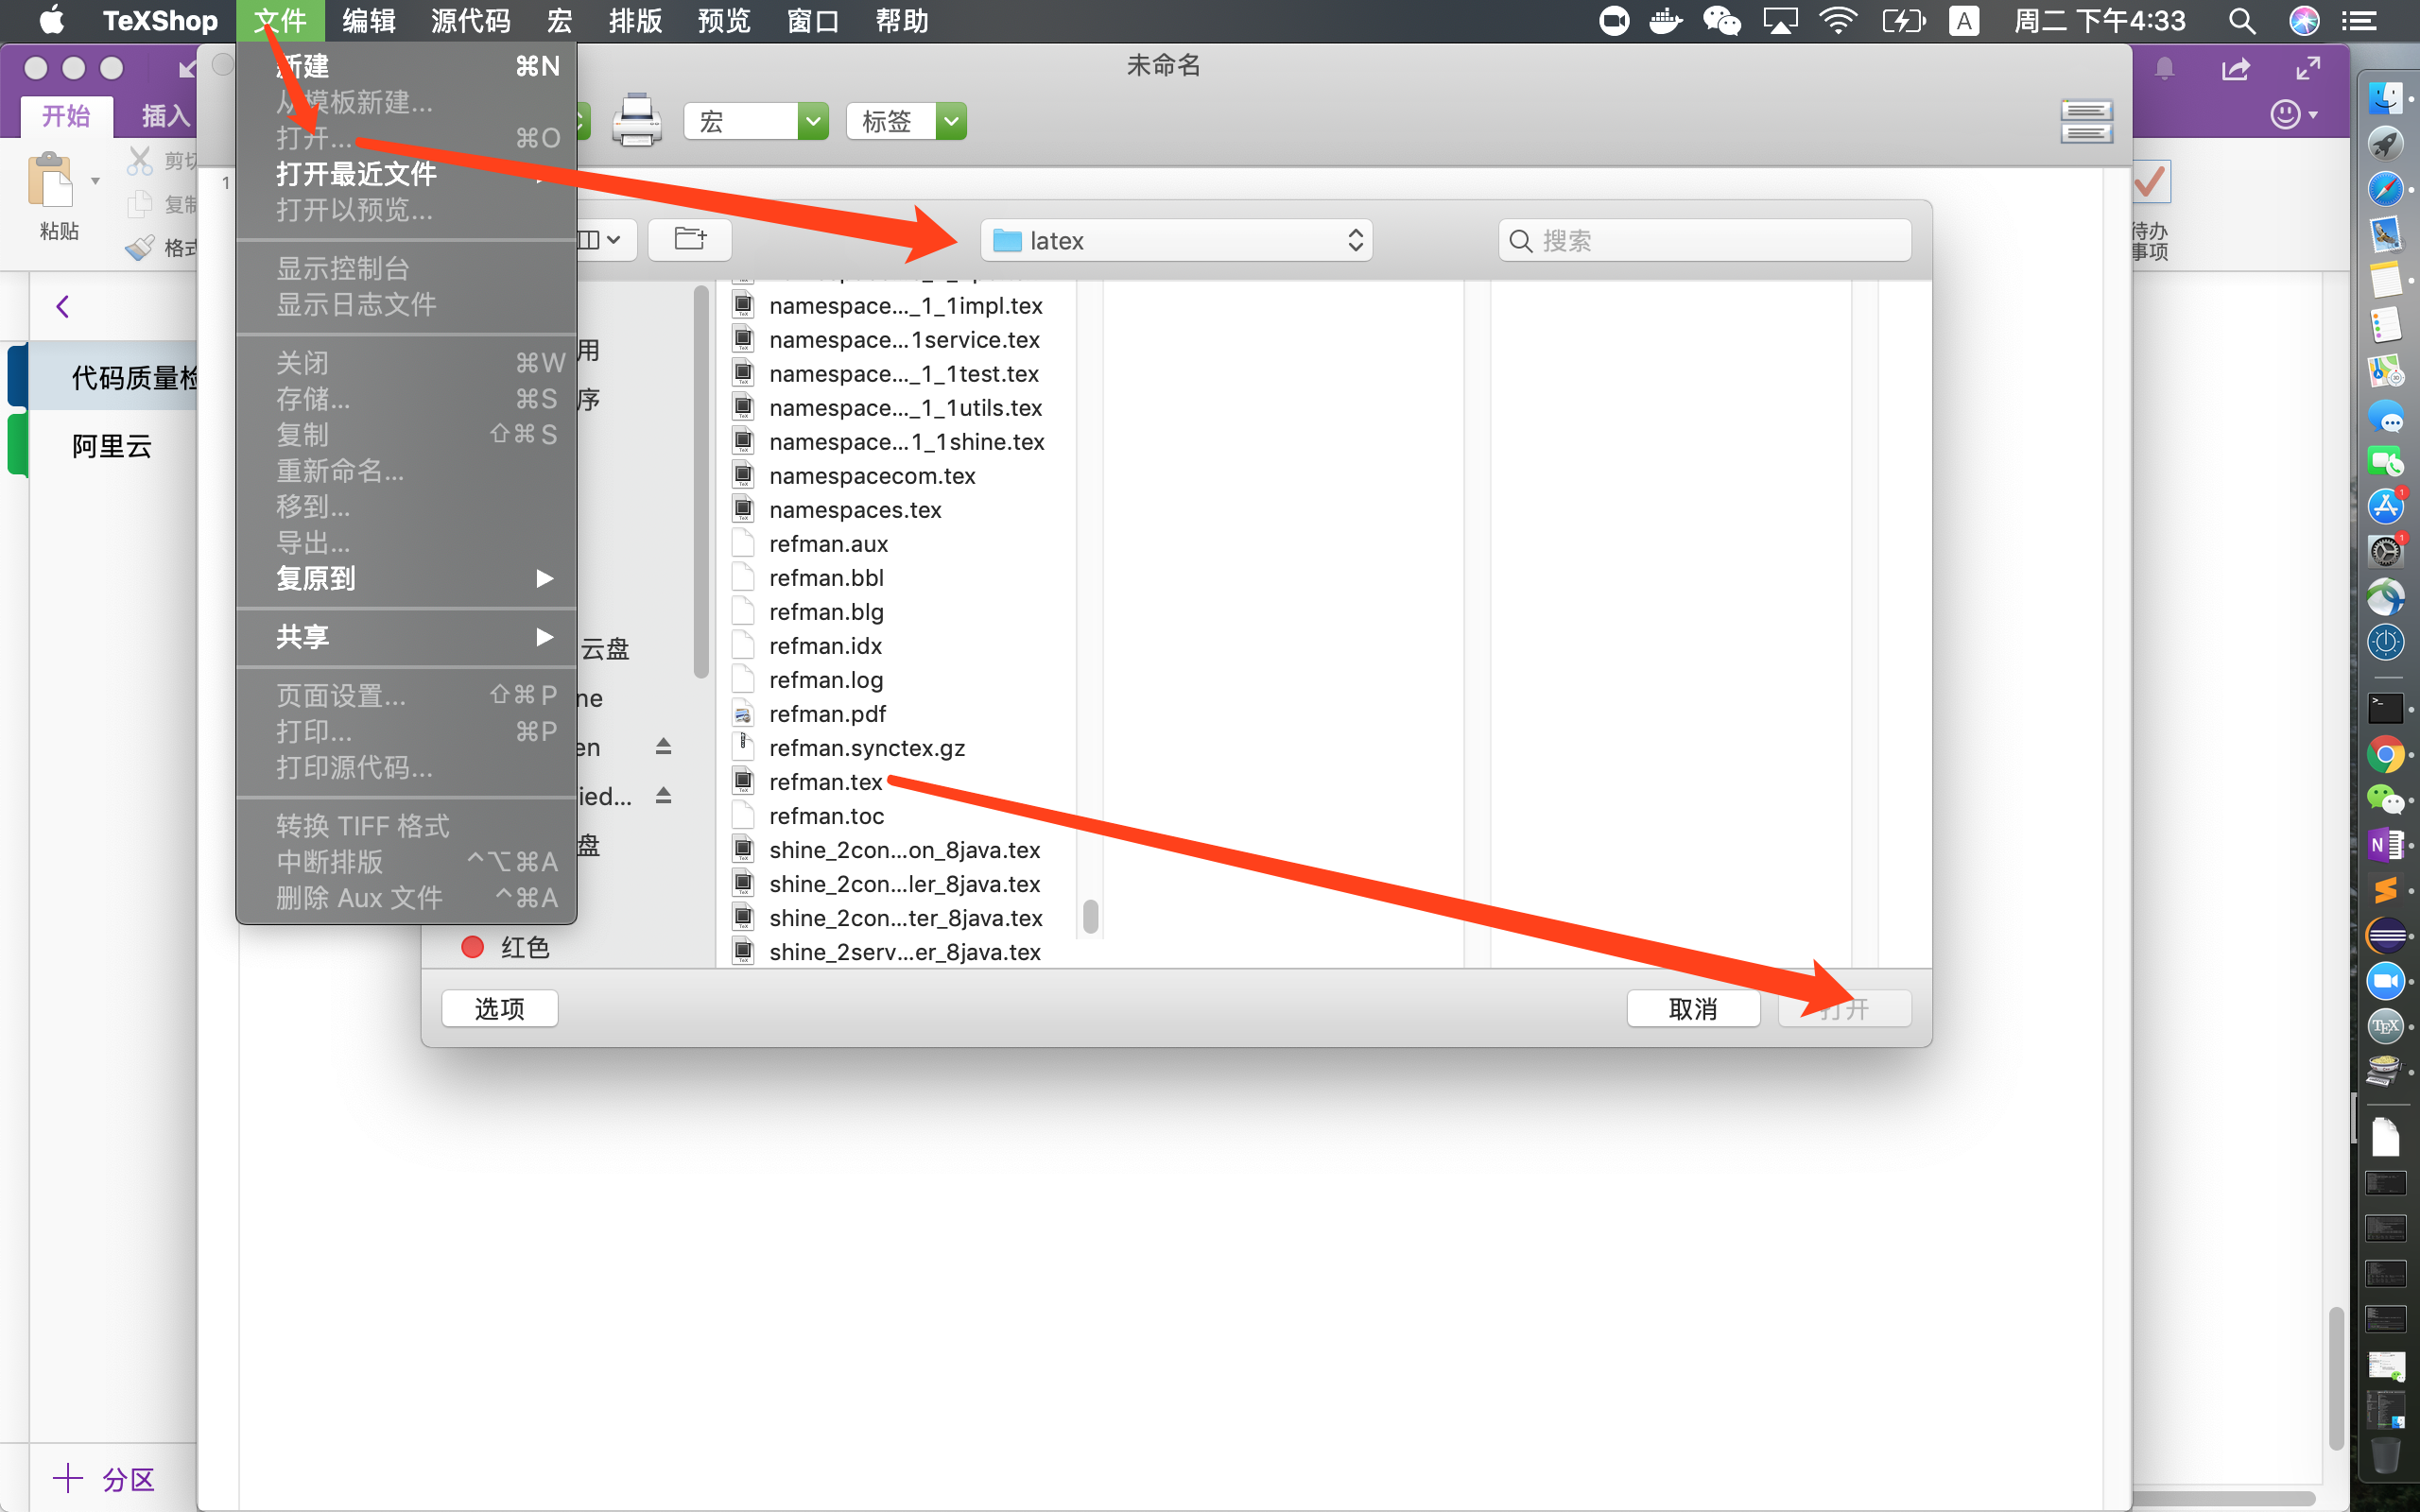Click the OneNote share icon
The image size is (2420, 1512).
tap(2235, 69)
